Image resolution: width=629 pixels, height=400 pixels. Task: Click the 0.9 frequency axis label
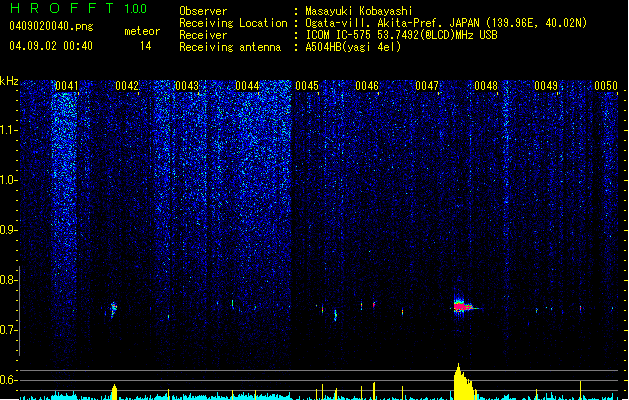pos(8,230)
